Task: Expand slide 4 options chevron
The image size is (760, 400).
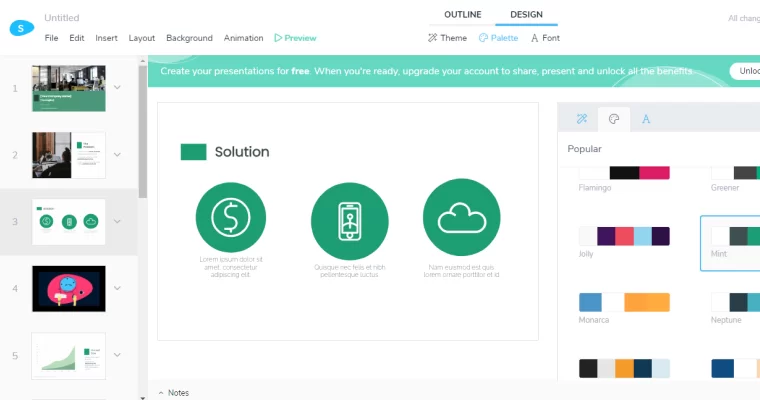Action: (117, 288)
